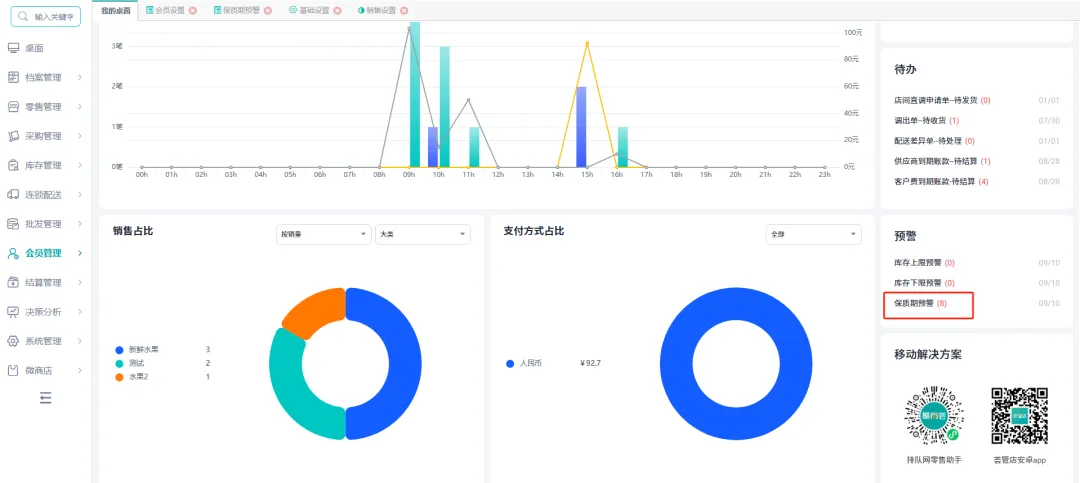Expand the 零售管理 chevron arrow

tap(80, 107)
